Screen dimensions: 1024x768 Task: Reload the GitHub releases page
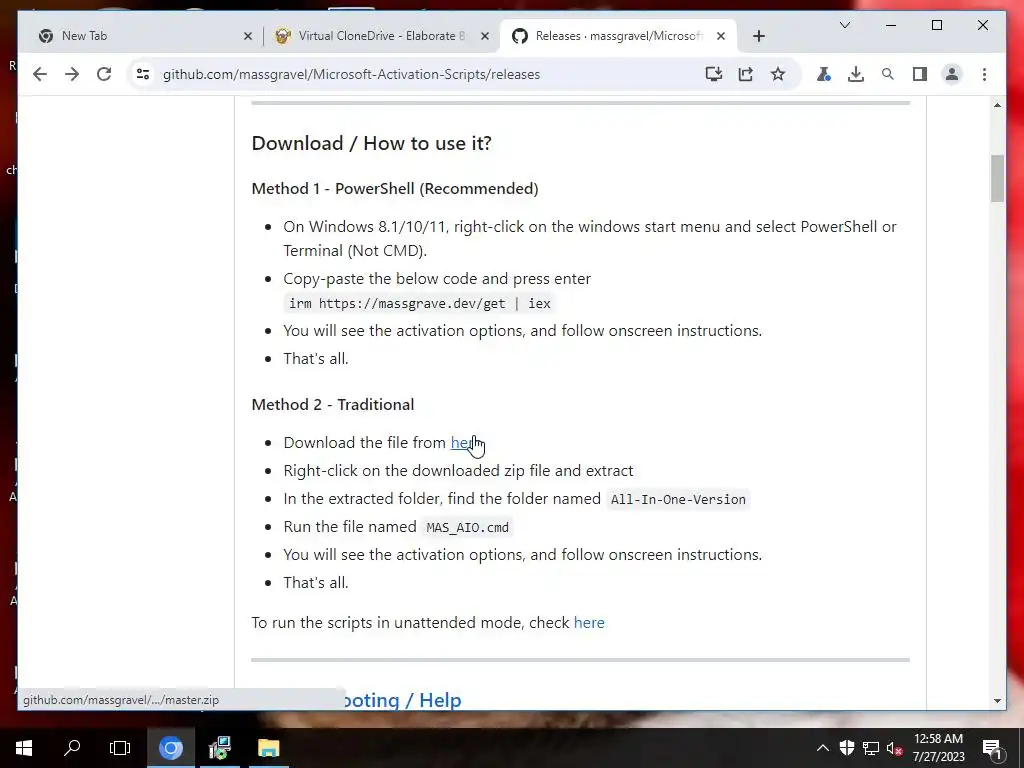pyautogui.click(x=104, y=74)
